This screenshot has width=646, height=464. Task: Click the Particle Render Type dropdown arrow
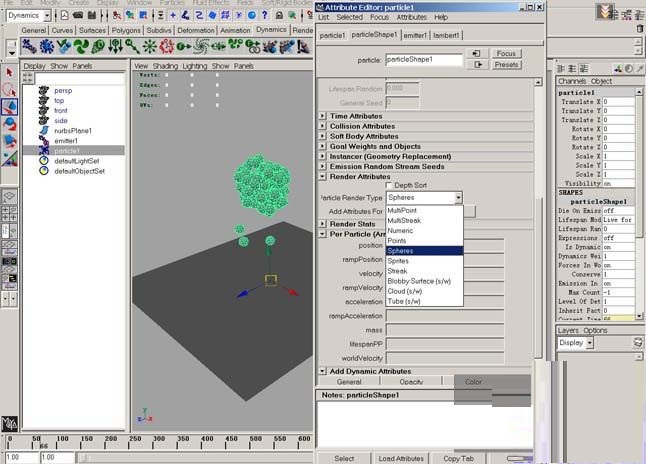pos(458,198)
